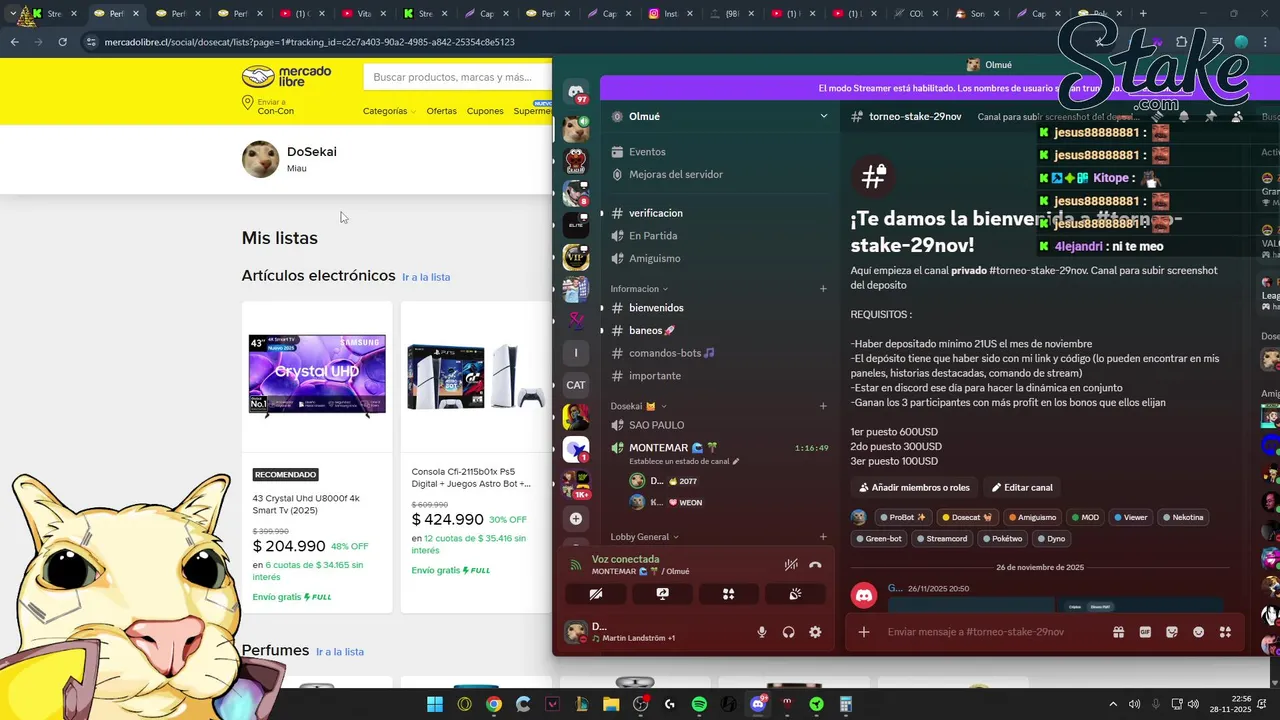This screenshot has height=720, width=1280.
Task: Click the ProBot role tag
Action: pos(902,517)
